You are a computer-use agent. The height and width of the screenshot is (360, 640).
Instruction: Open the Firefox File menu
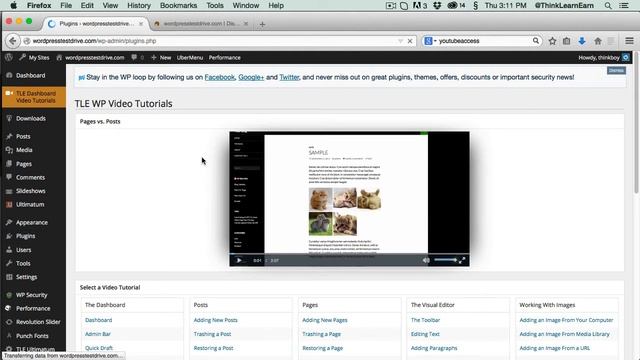66,6
